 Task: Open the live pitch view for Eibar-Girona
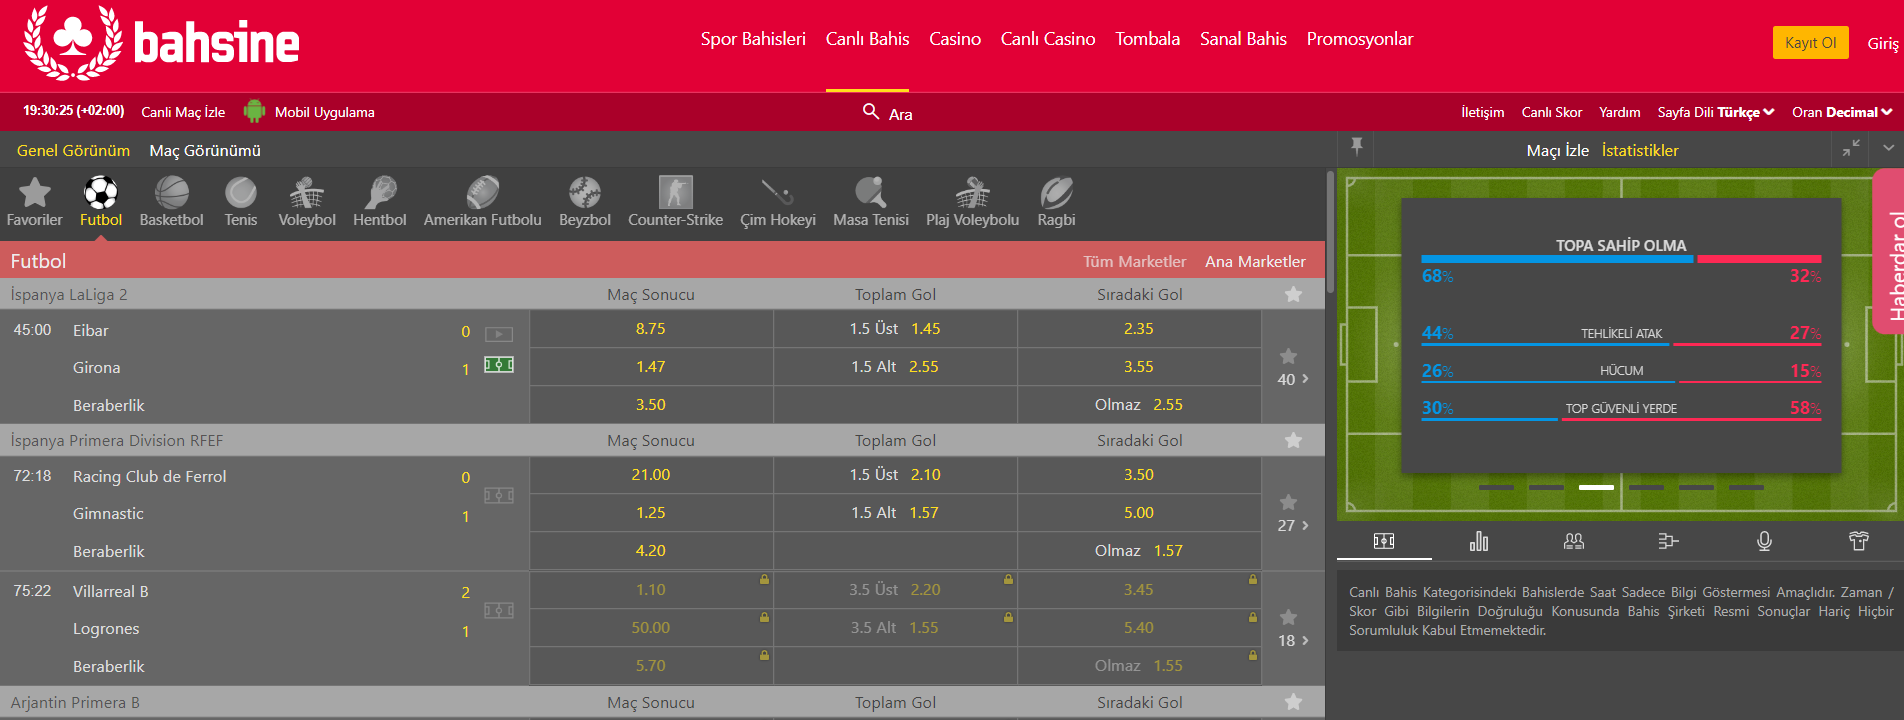pyautogui.click(x=499, y=365)
